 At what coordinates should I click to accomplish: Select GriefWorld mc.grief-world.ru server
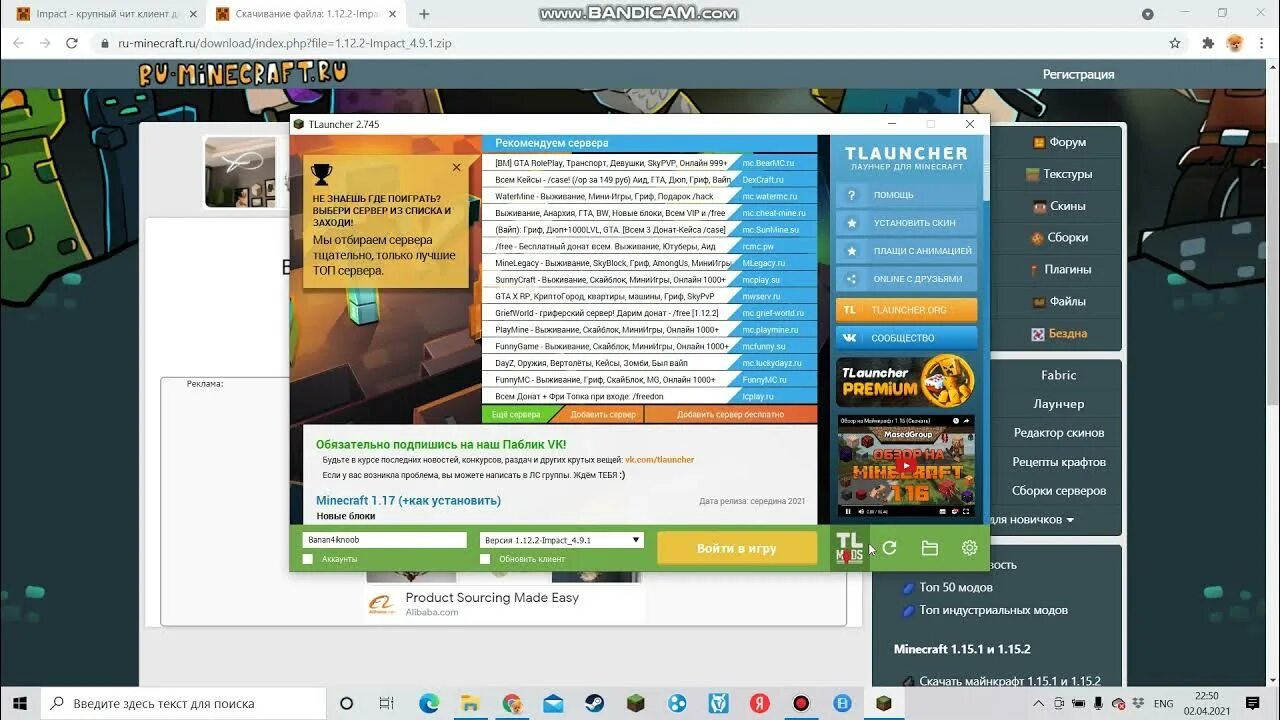coord(649,313)
